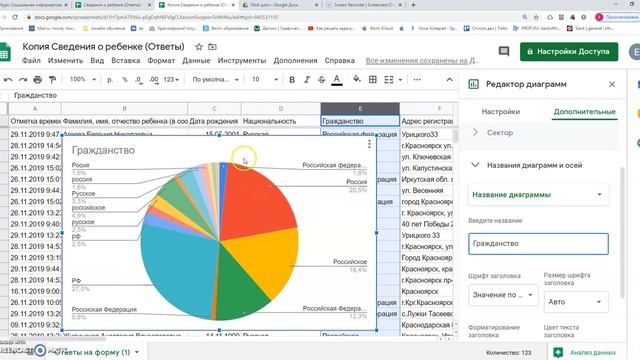
Task: Open font size 10 dropdown
Action: click(x=264, y=79)
